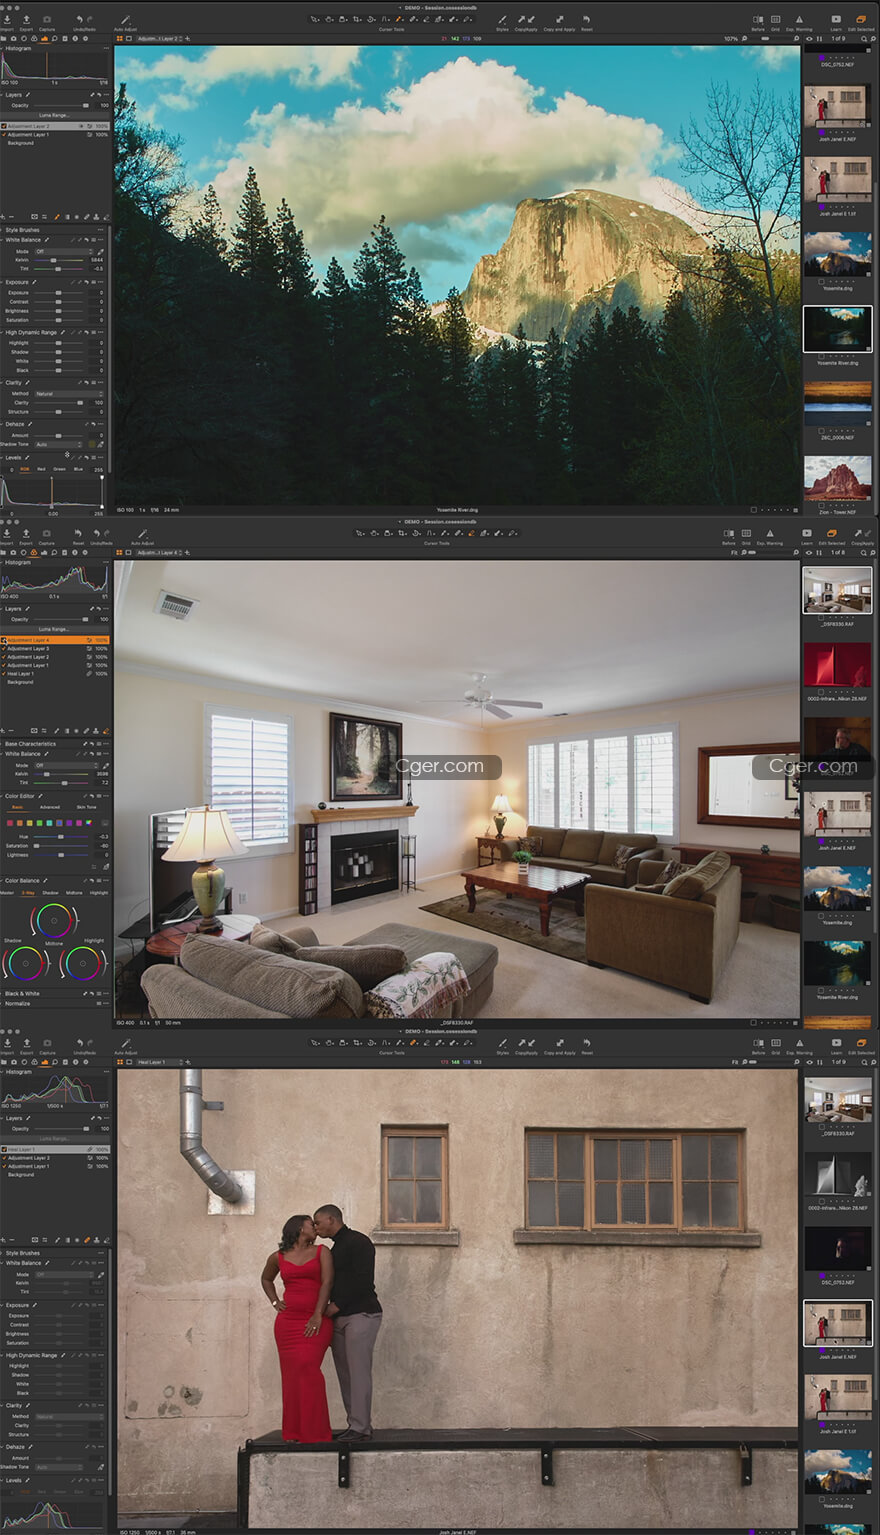Show the Grid in the living room window
The height and width of the screenshot is (1535, 880).
pos(746,534)
